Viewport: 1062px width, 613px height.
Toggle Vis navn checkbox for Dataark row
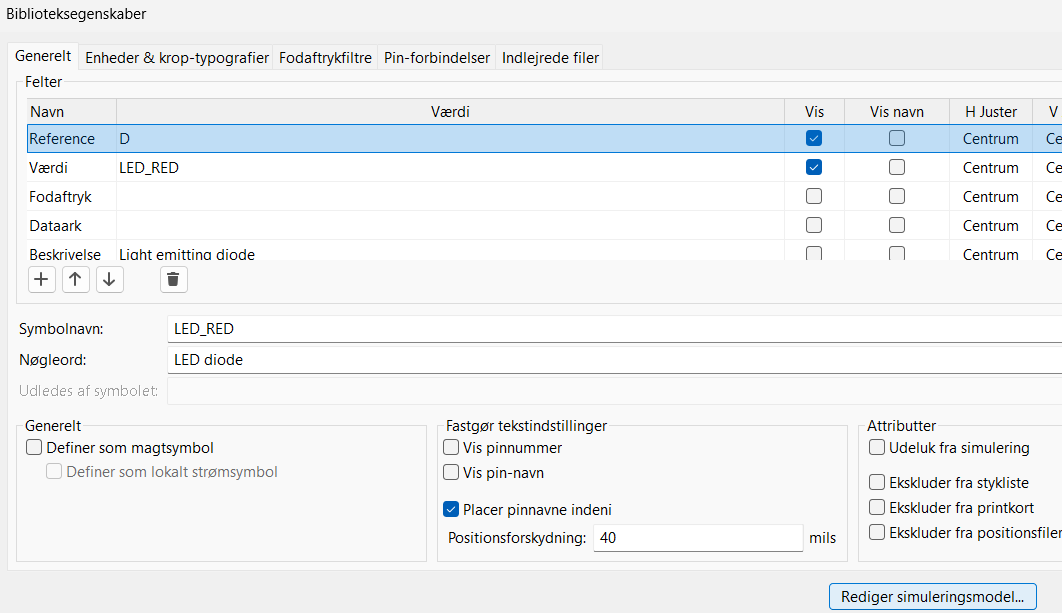tap(897, 226)
